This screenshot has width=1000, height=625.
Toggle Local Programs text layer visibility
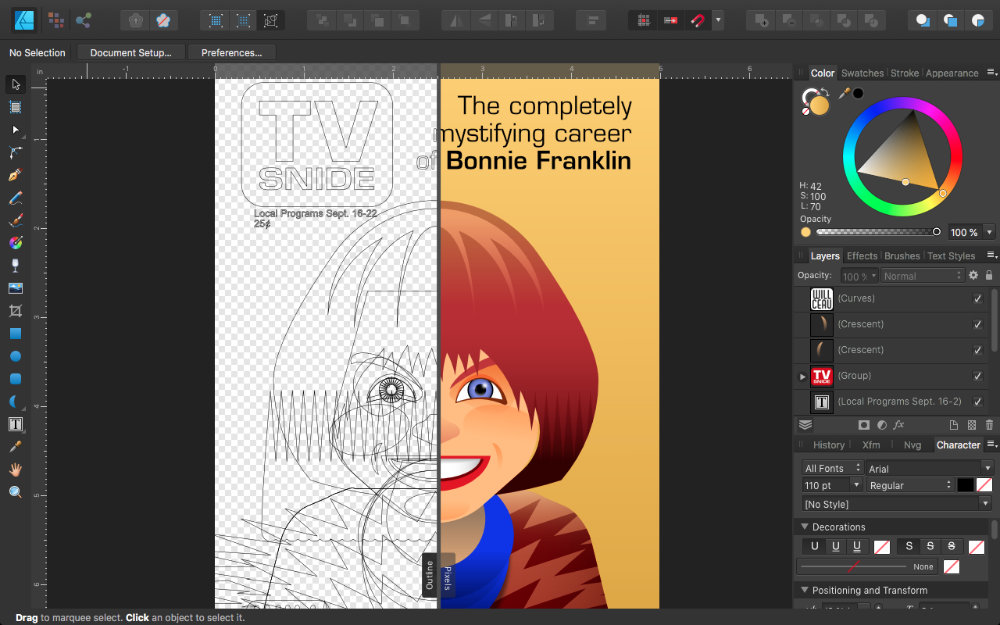[x=977, y=402]
